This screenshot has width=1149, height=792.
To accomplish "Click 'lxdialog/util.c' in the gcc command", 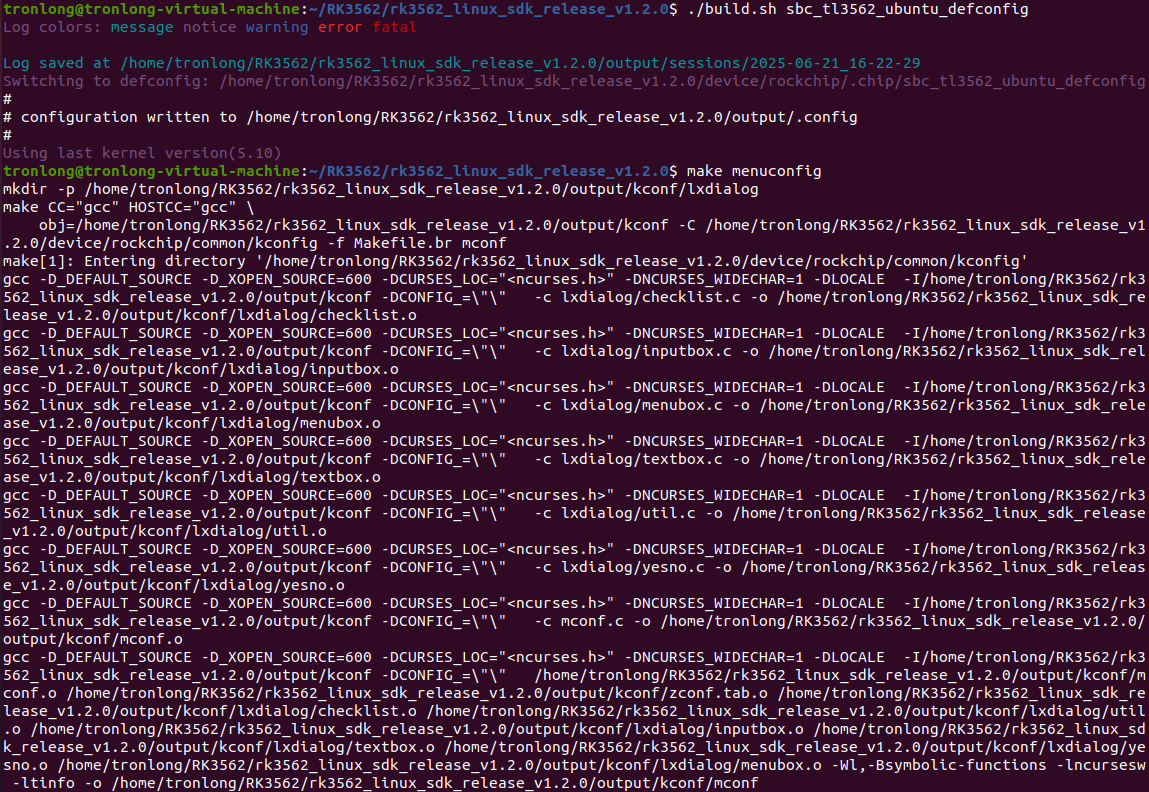I will (x=628, y=513).
